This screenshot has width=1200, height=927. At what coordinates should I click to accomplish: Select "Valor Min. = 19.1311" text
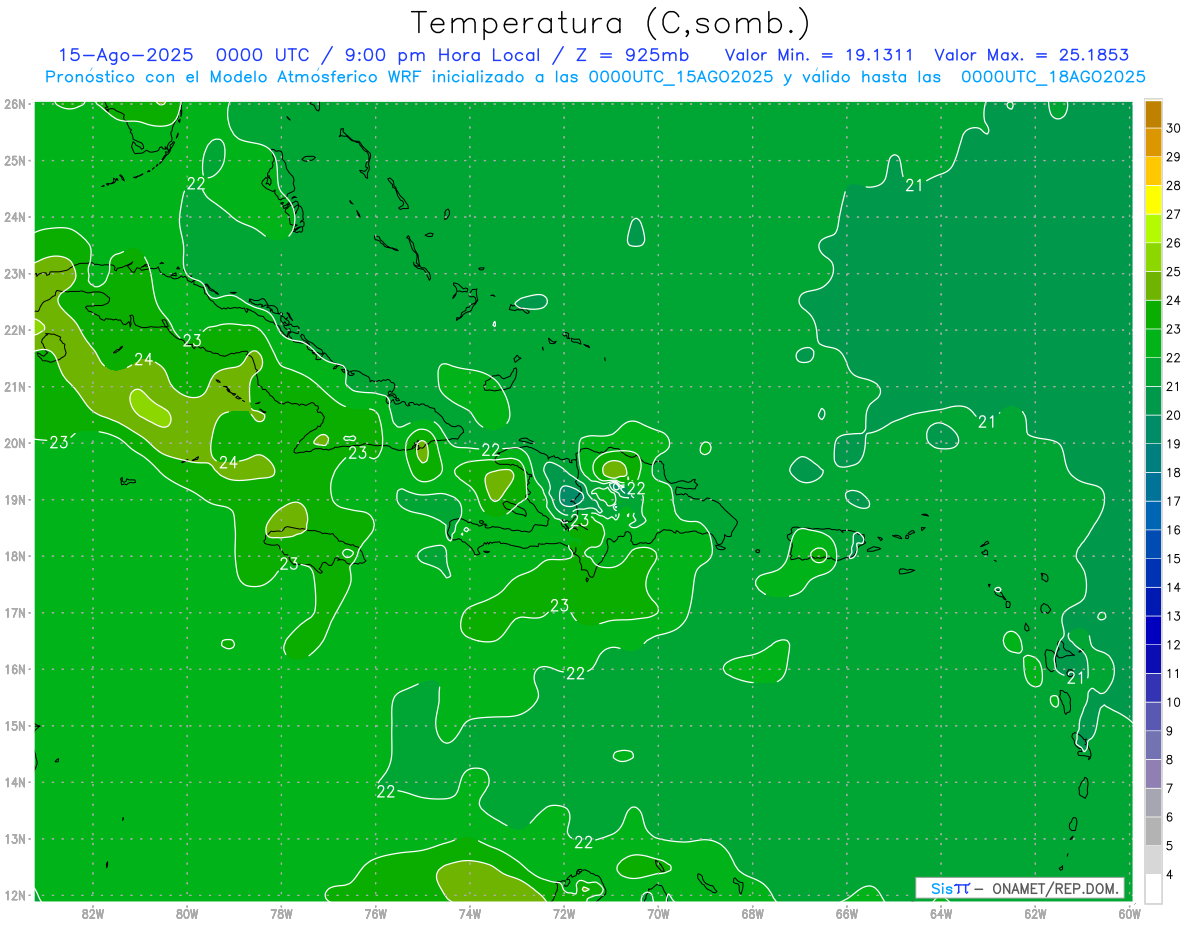tap(819, 55)
